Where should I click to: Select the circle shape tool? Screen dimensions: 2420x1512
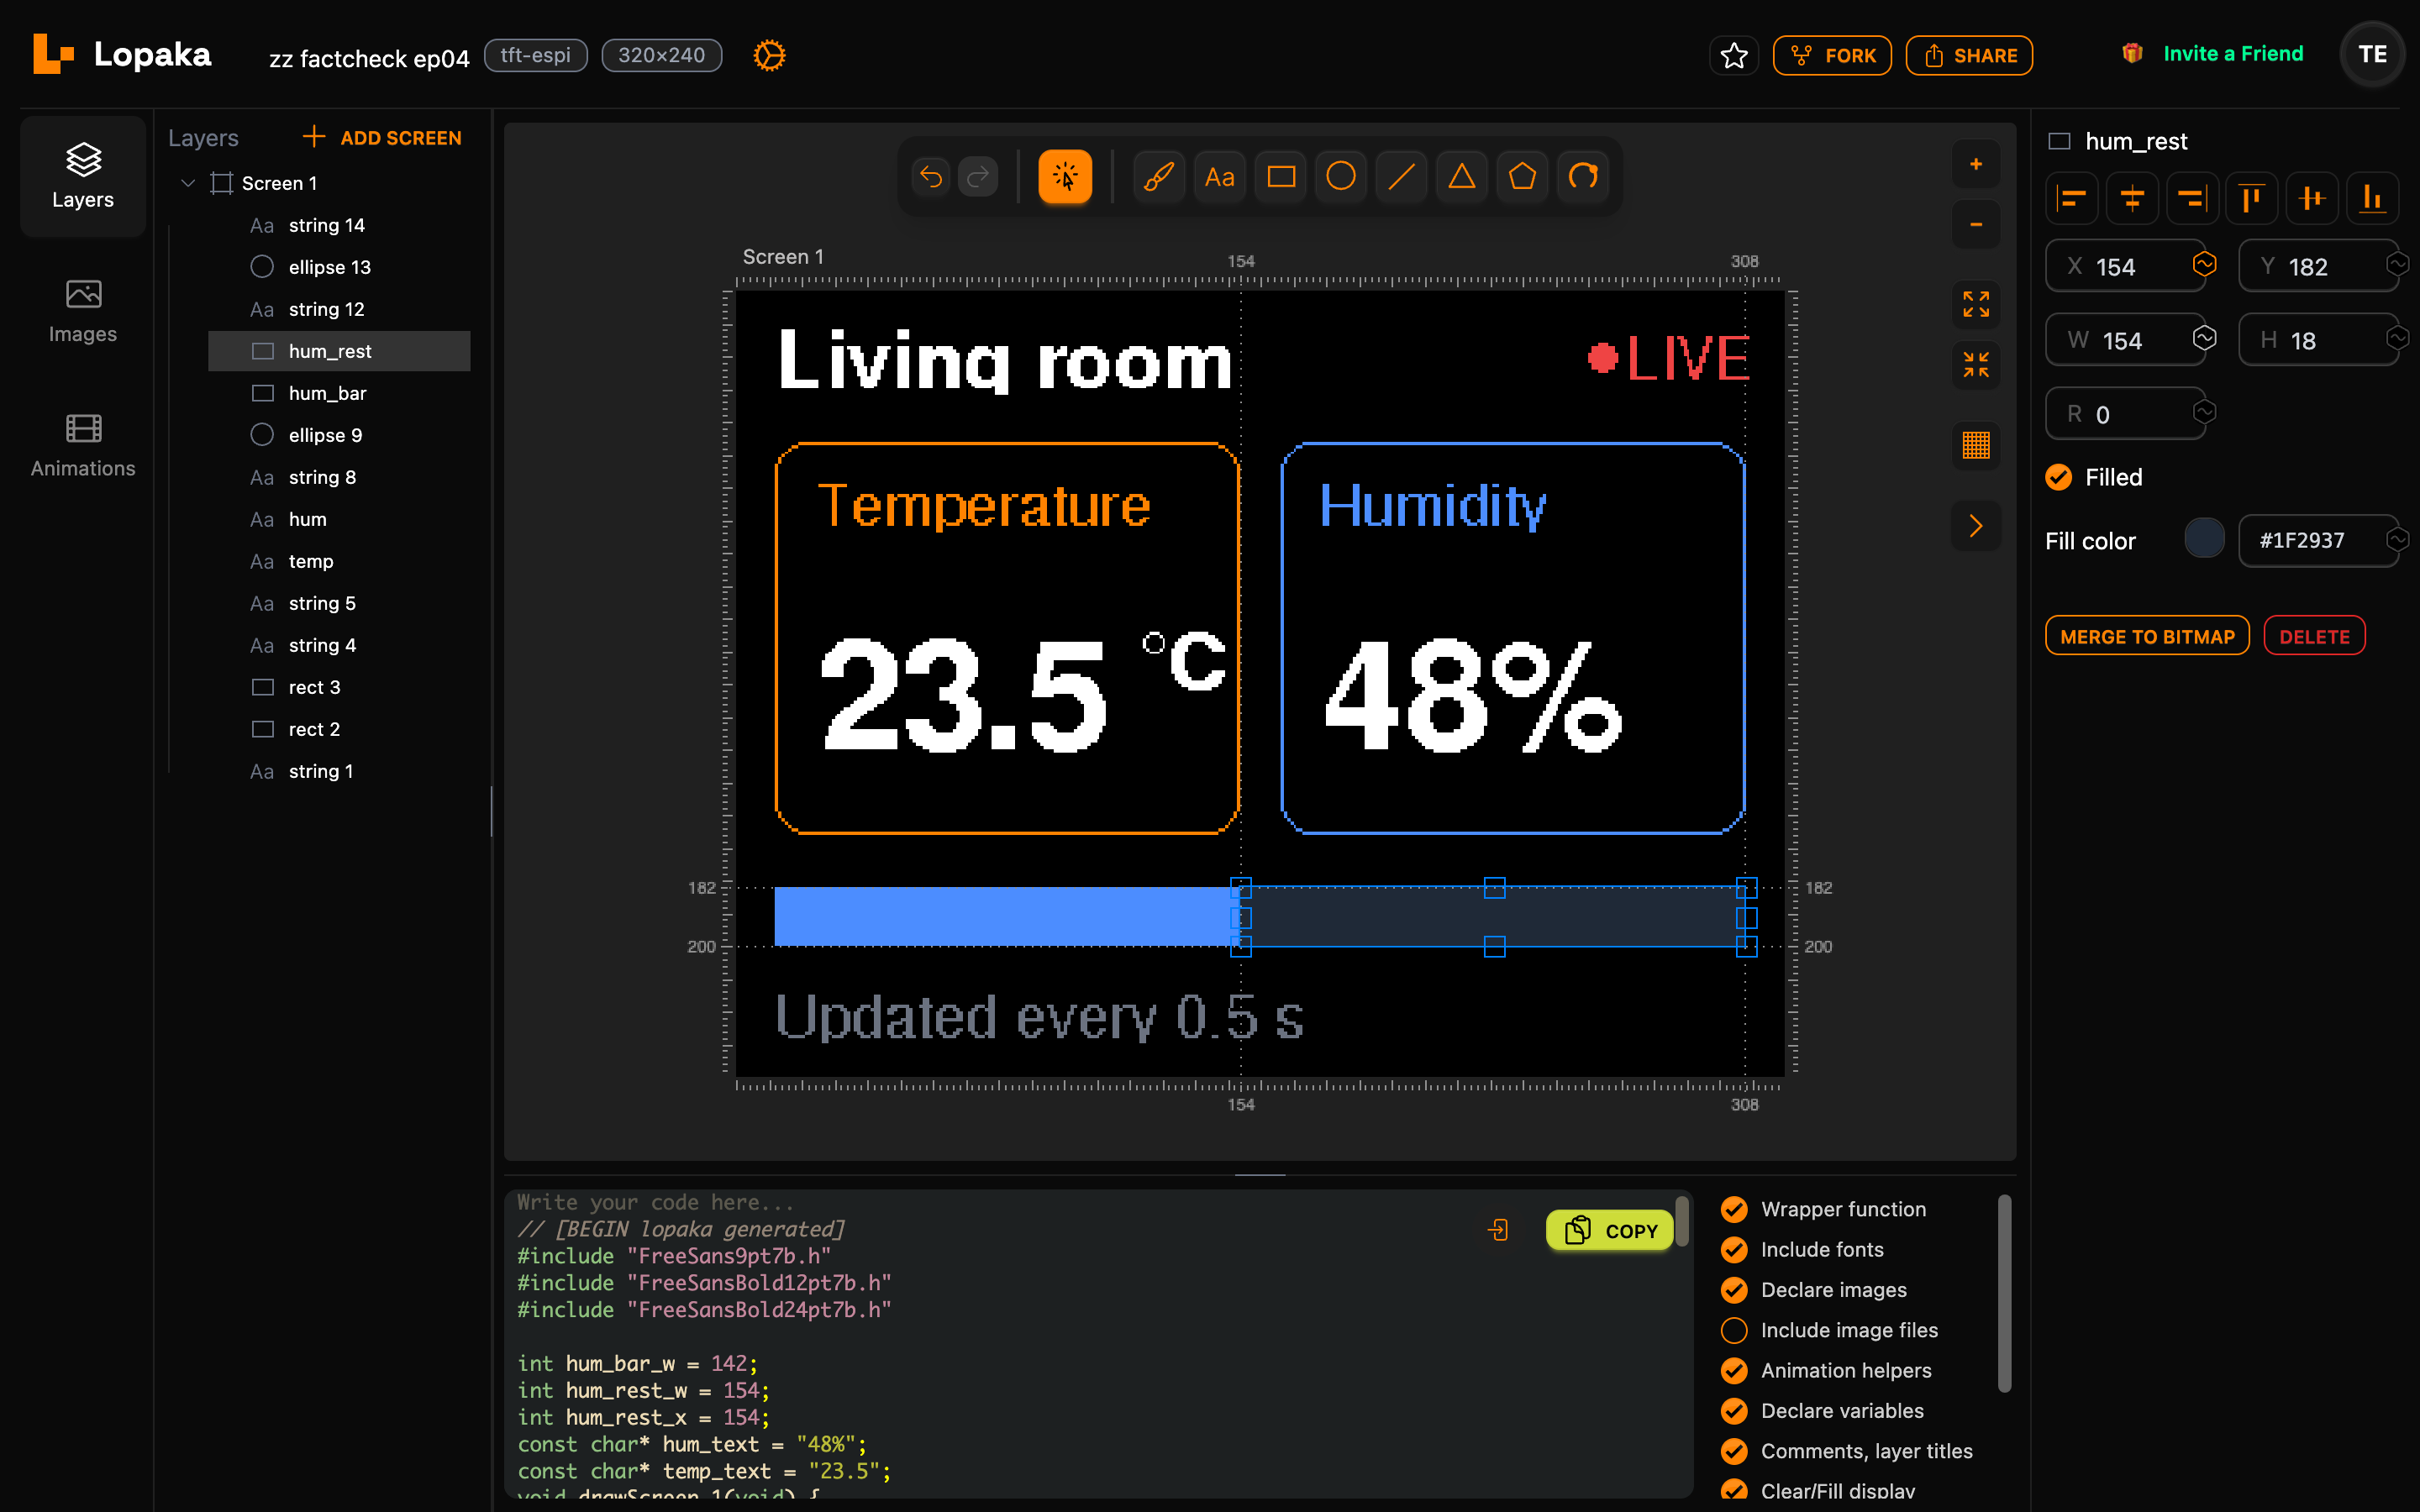coord(1341,177)
